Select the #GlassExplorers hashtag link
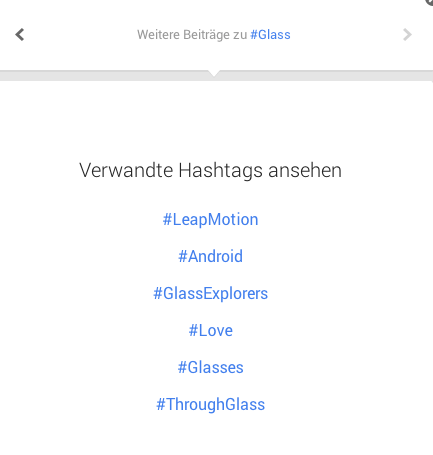 click(210, 294)
